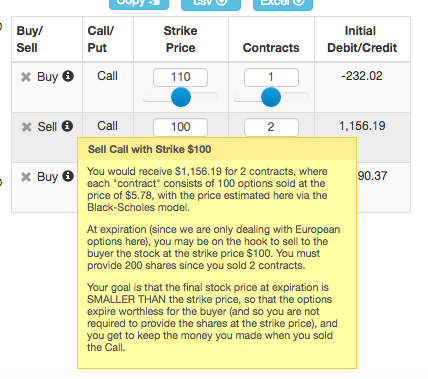This screenshot has width=428, height=379.
Task: Edit the strike price 100 field
Action: (180, 127)
